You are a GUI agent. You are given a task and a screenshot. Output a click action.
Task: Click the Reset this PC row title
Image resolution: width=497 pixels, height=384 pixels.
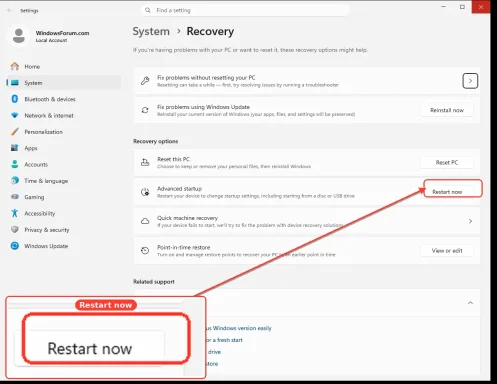pyautogui.click(x=173, y=159)
